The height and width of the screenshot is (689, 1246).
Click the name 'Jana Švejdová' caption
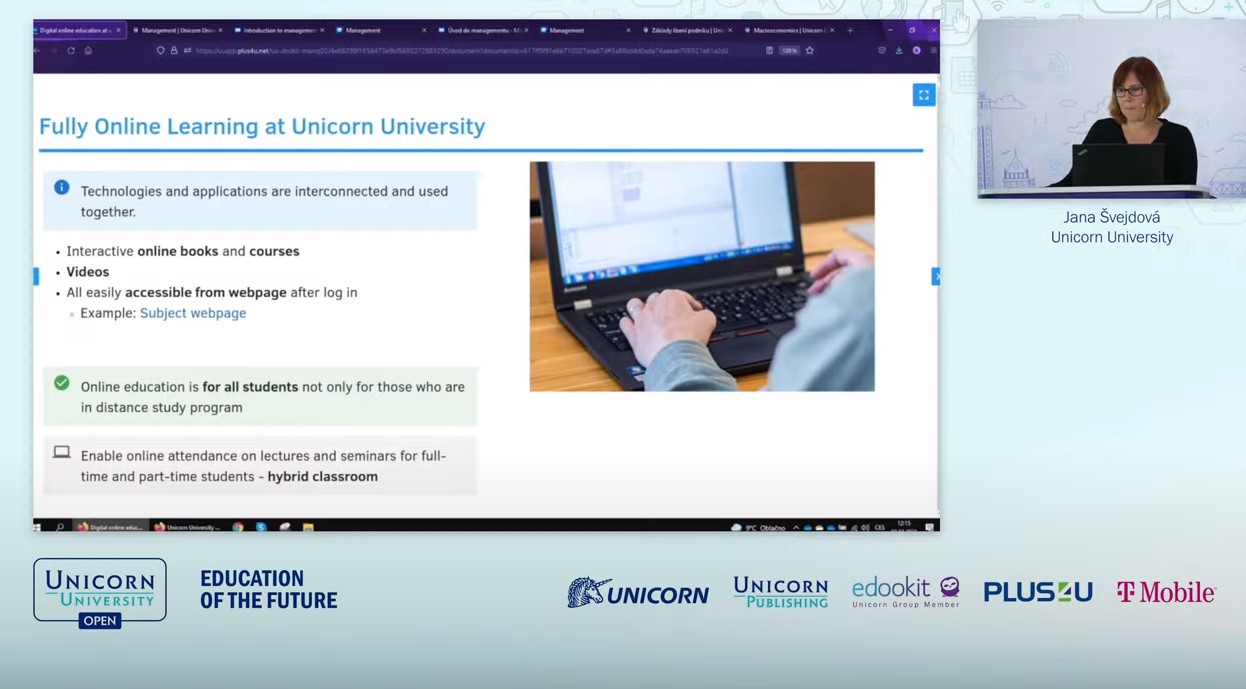point(1112,217)
